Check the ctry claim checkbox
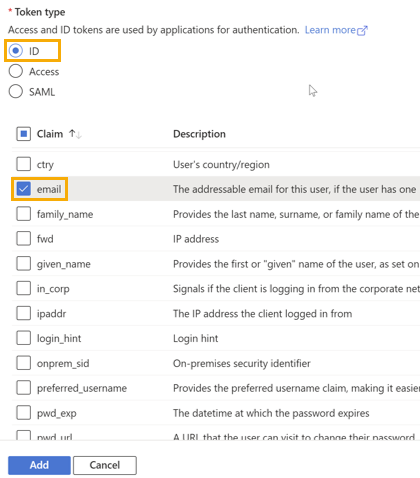Screen dimensions: 420x478 [23, 164]
